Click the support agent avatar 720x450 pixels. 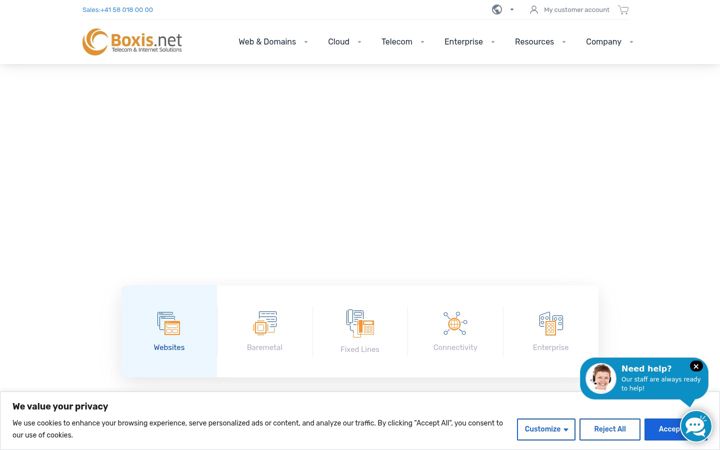click(x=601, y=378)
